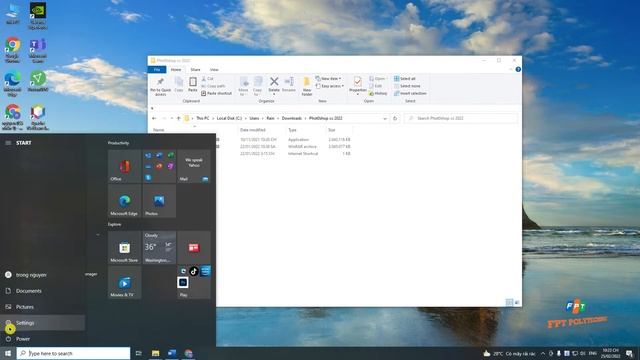Click the red X Delete icon

(274, 82)
